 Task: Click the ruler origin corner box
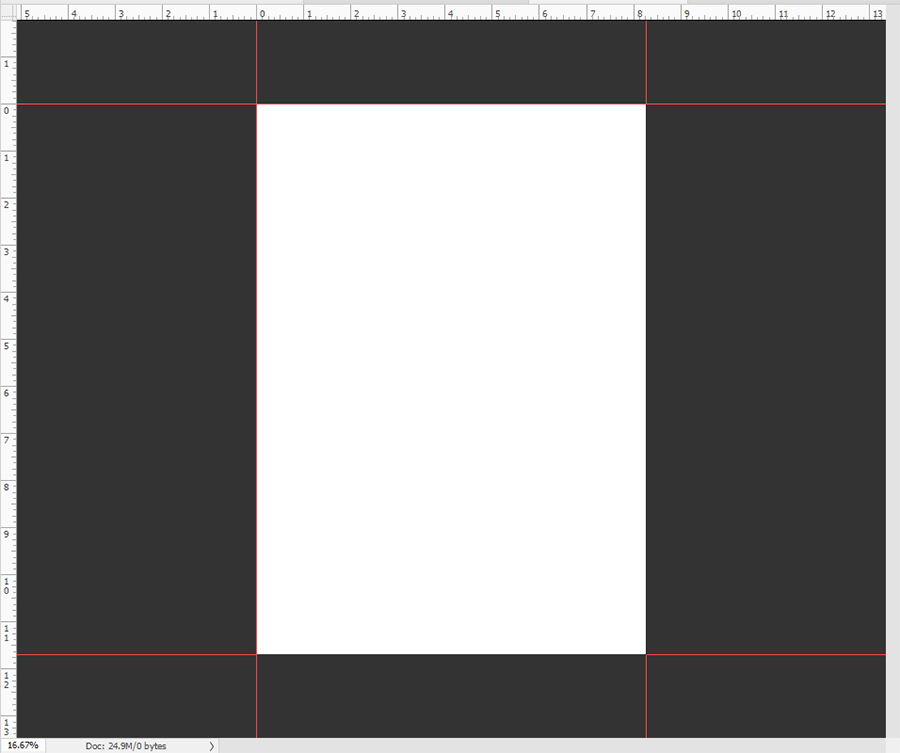[x=8, y=14]
